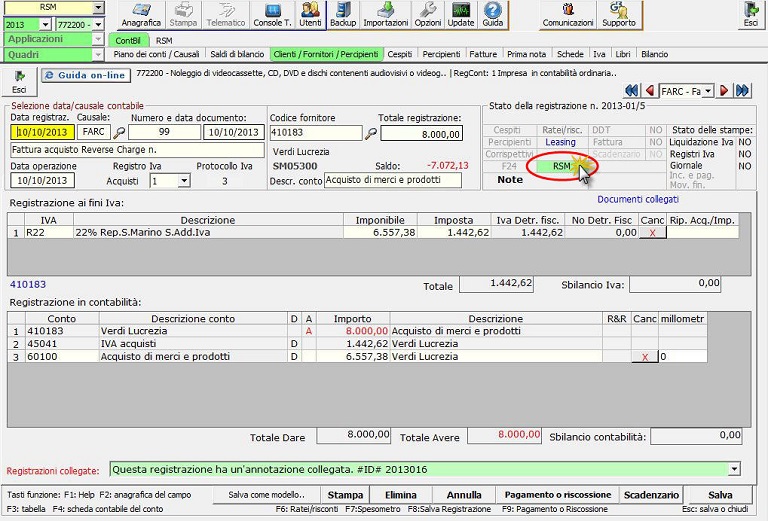Click the document number field showing 99
This screenshot has height=521, width=768.
coord(164,132)
